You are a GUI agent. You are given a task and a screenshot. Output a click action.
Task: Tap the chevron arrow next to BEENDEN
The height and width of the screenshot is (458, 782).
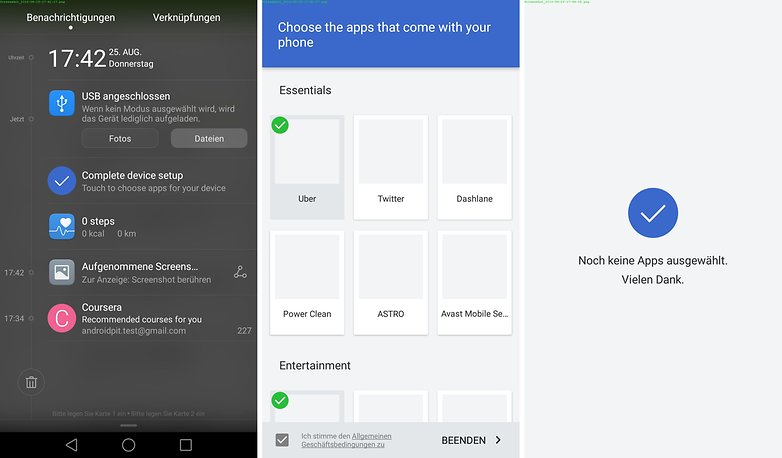(498, 440)
